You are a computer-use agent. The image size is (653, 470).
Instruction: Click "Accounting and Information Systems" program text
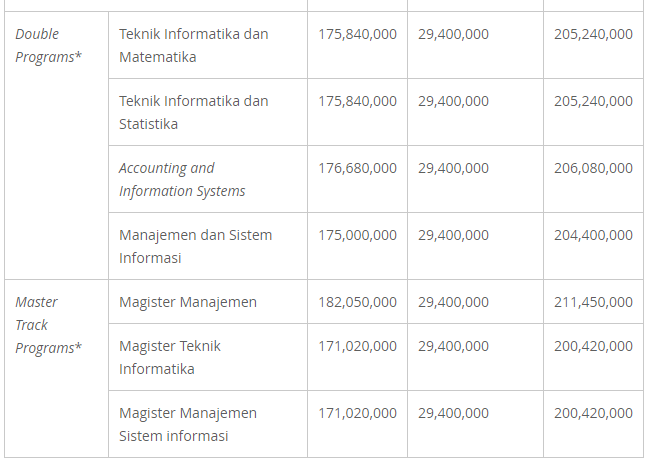tap(182, 179)
